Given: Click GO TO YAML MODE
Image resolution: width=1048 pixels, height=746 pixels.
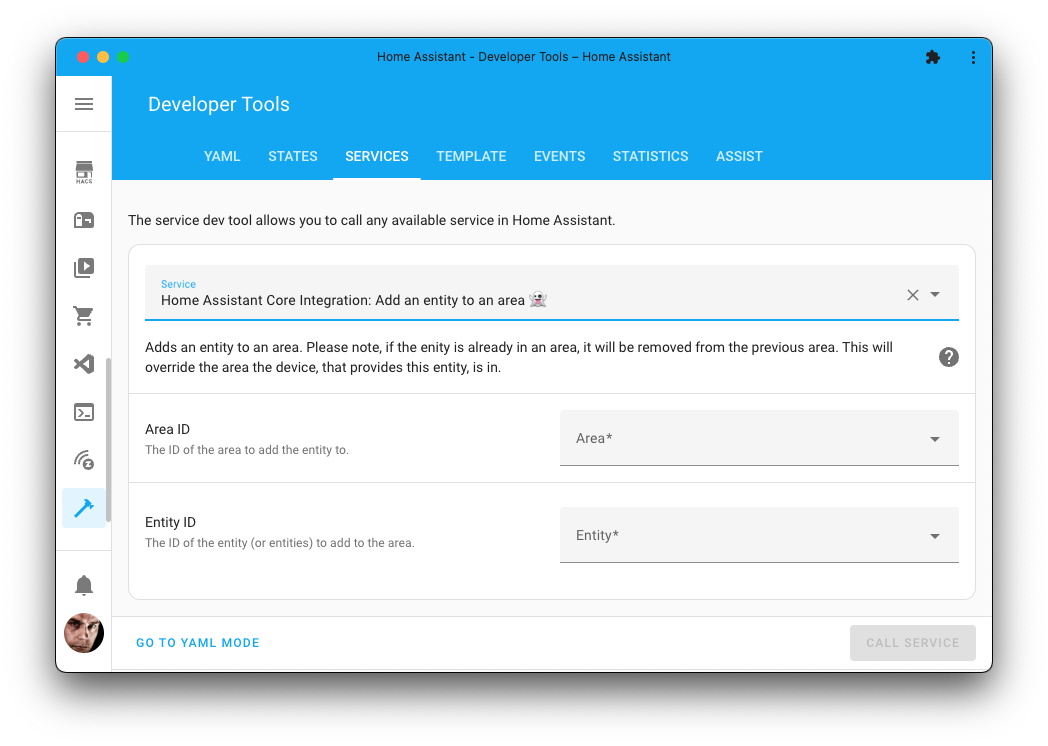Looking at the screenshot, I should 197,643.
